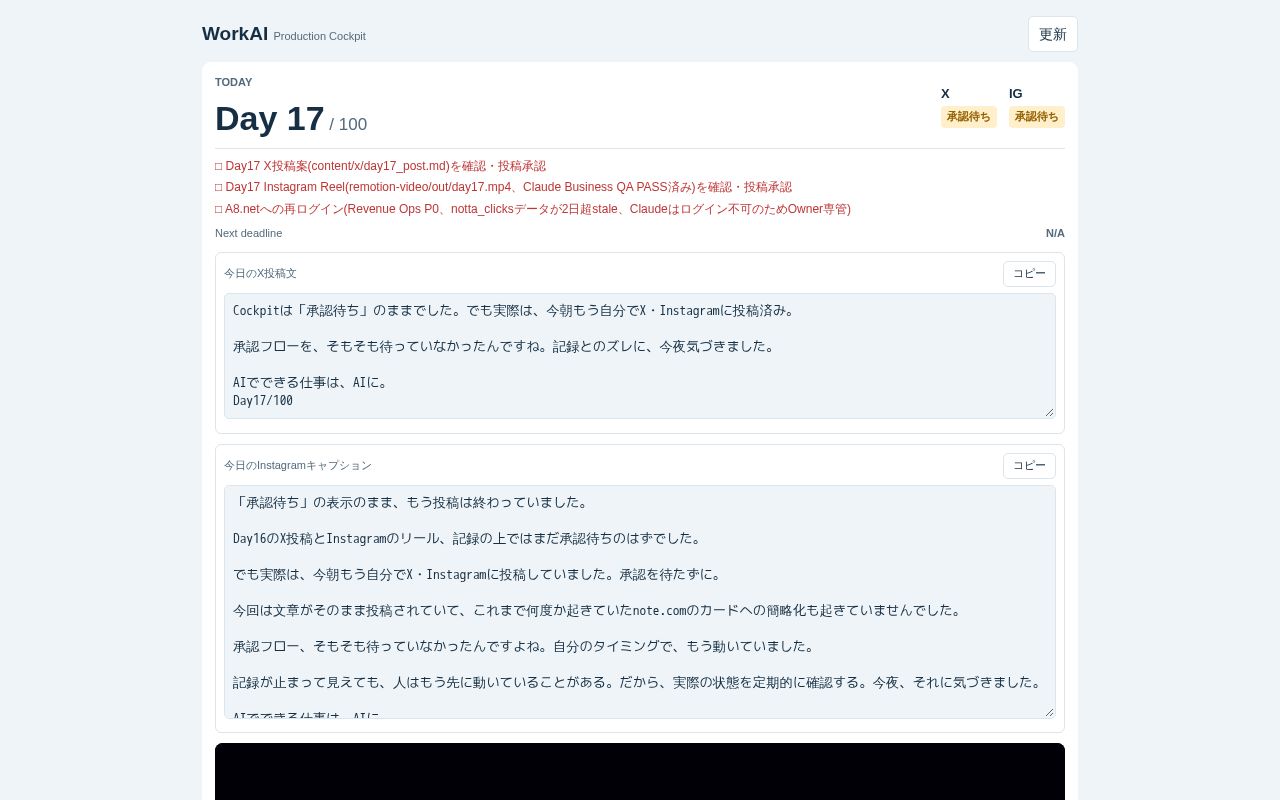Click the 更新 refresh button
The image size is (1280, 800).
pos(1052,34)
